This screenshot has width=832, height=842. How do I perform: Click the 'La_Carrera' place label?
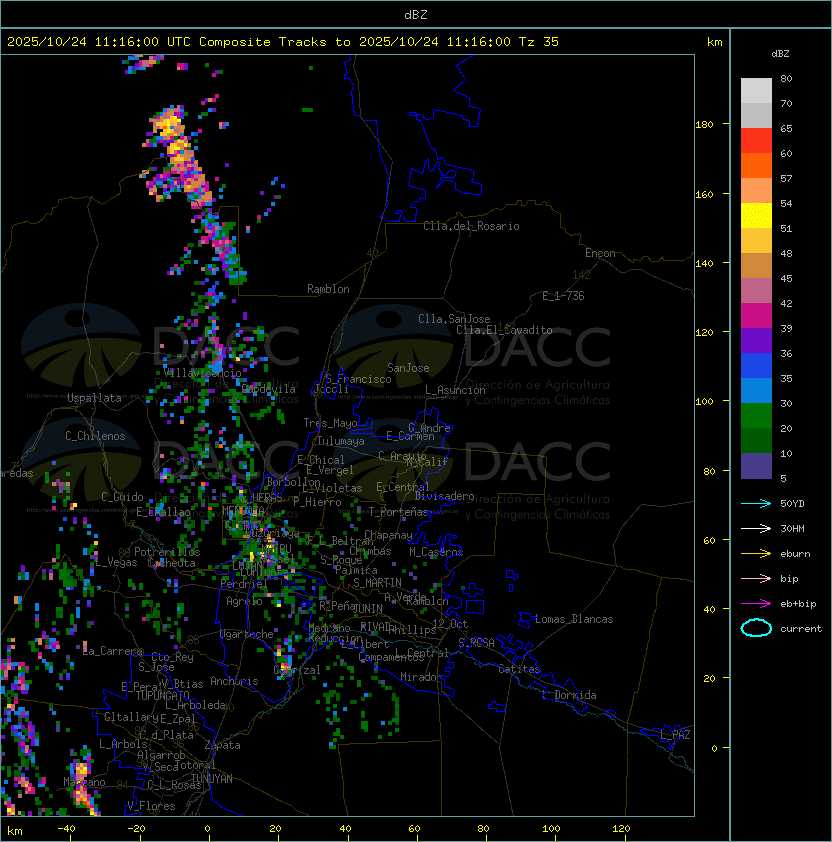(113, 651)
